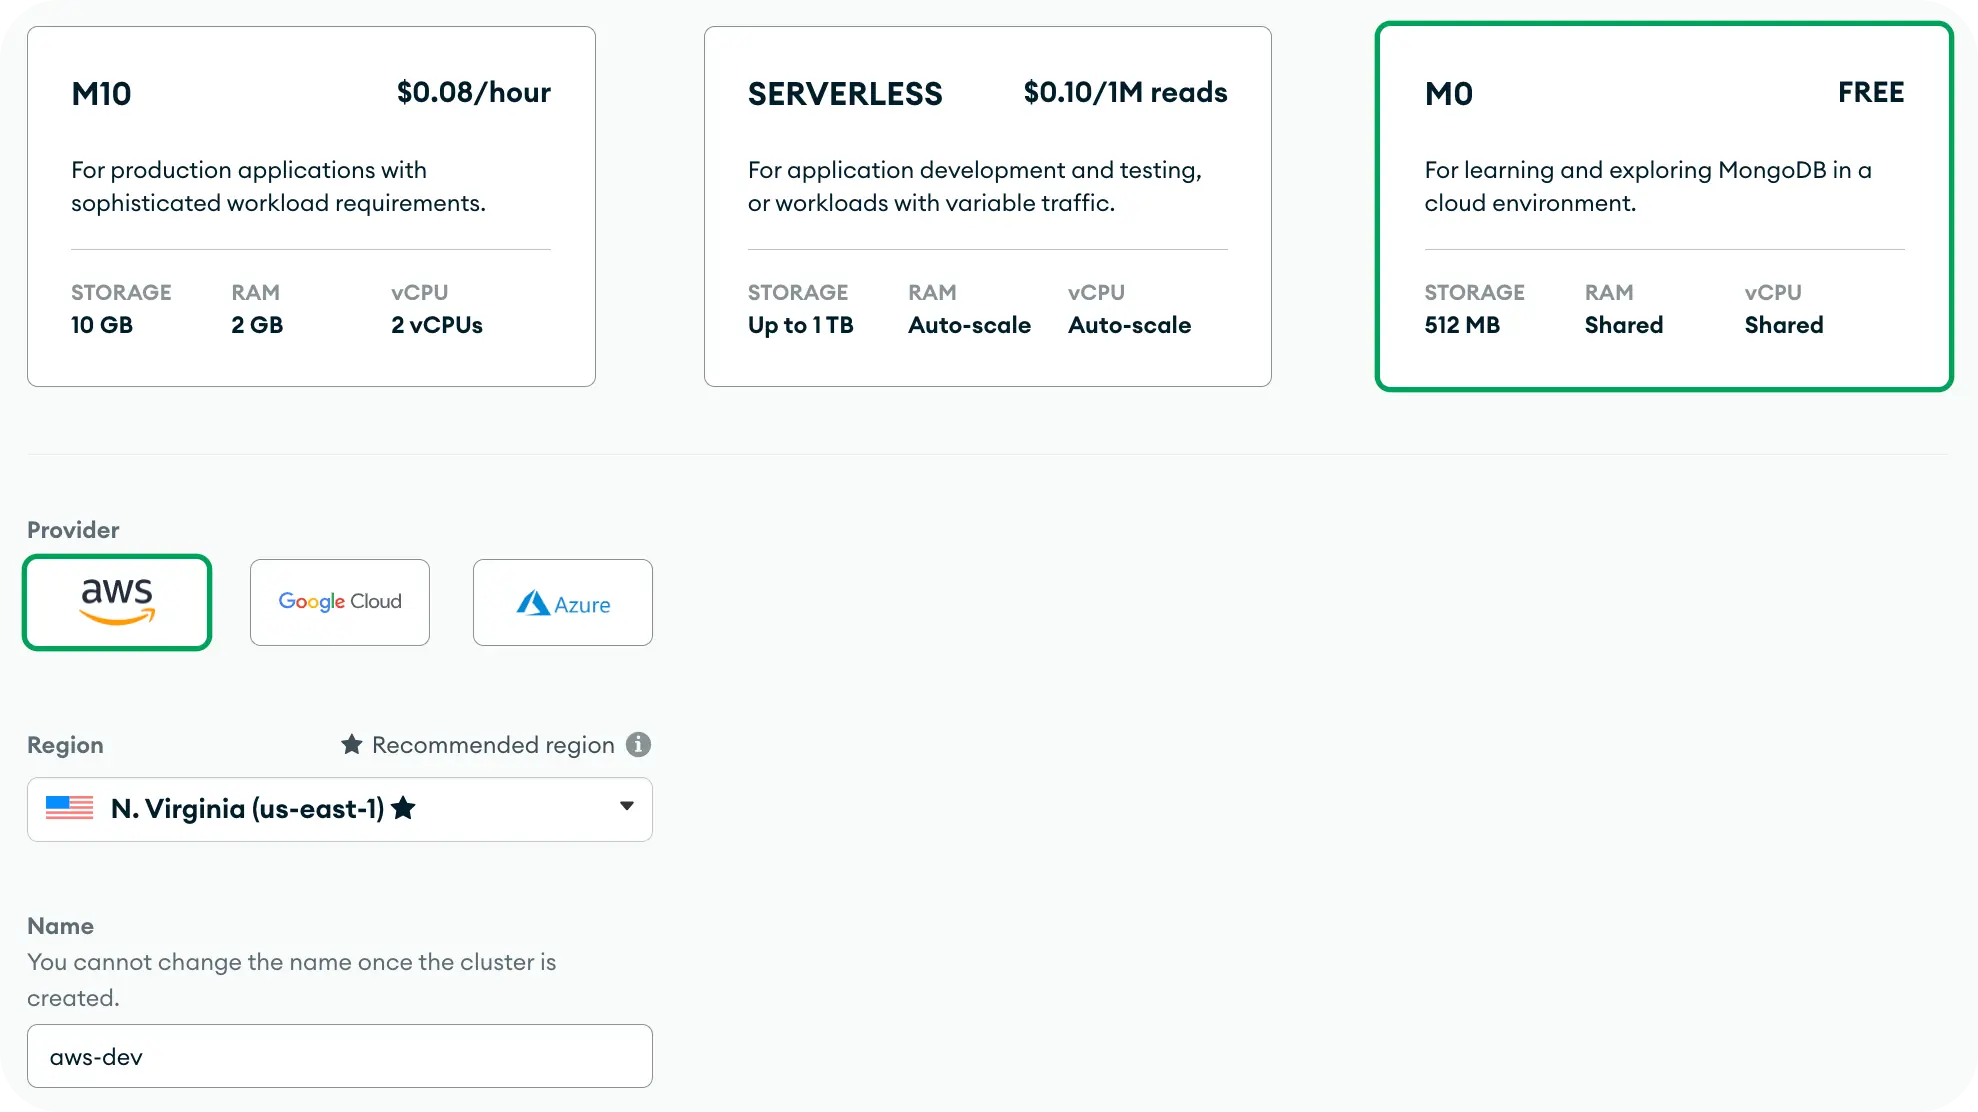Select the M0 free tier card
1978x1112 pixels.
[x=1664, y=206]
